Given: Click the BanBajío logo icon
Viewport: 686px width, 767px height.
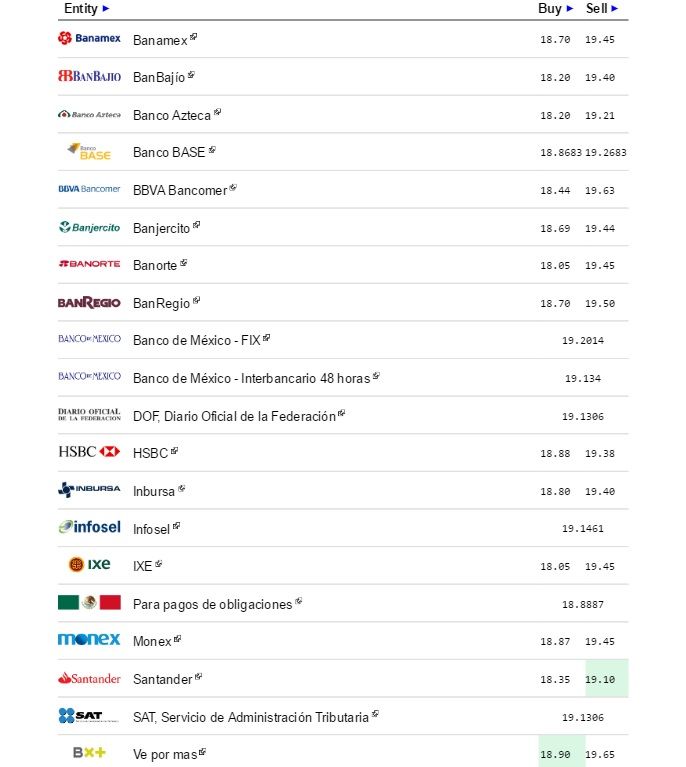Looking at the screenshot, I should 89,76.
